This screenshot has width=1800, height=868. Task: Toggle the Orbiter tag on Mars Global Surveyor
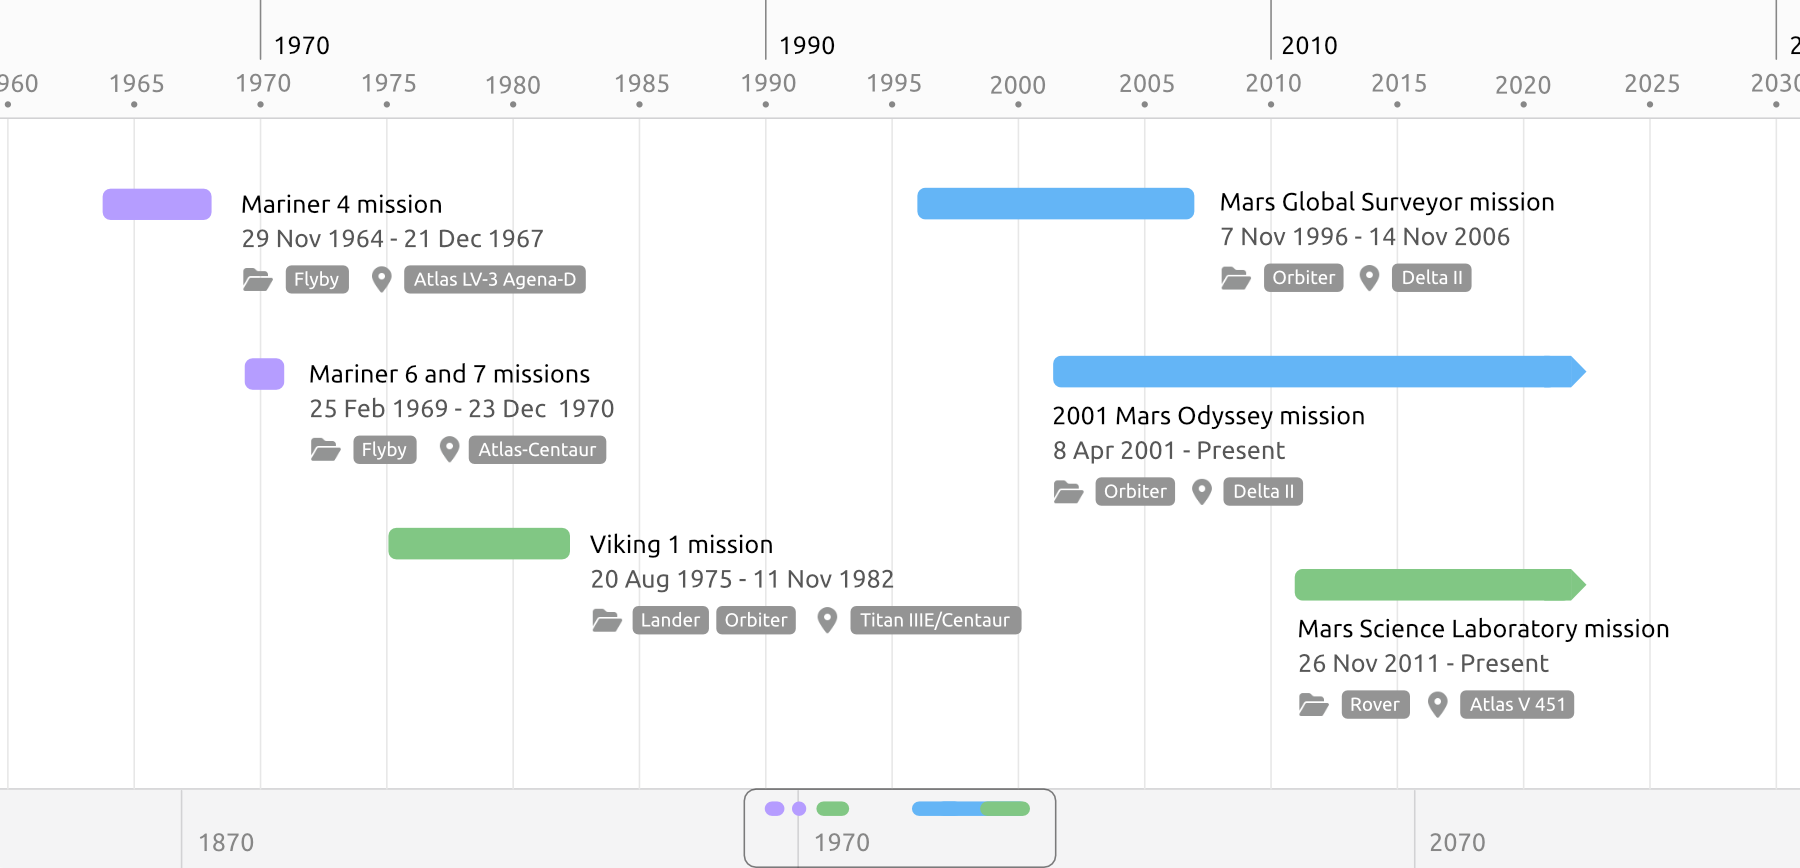click(x=1303, y=277)
